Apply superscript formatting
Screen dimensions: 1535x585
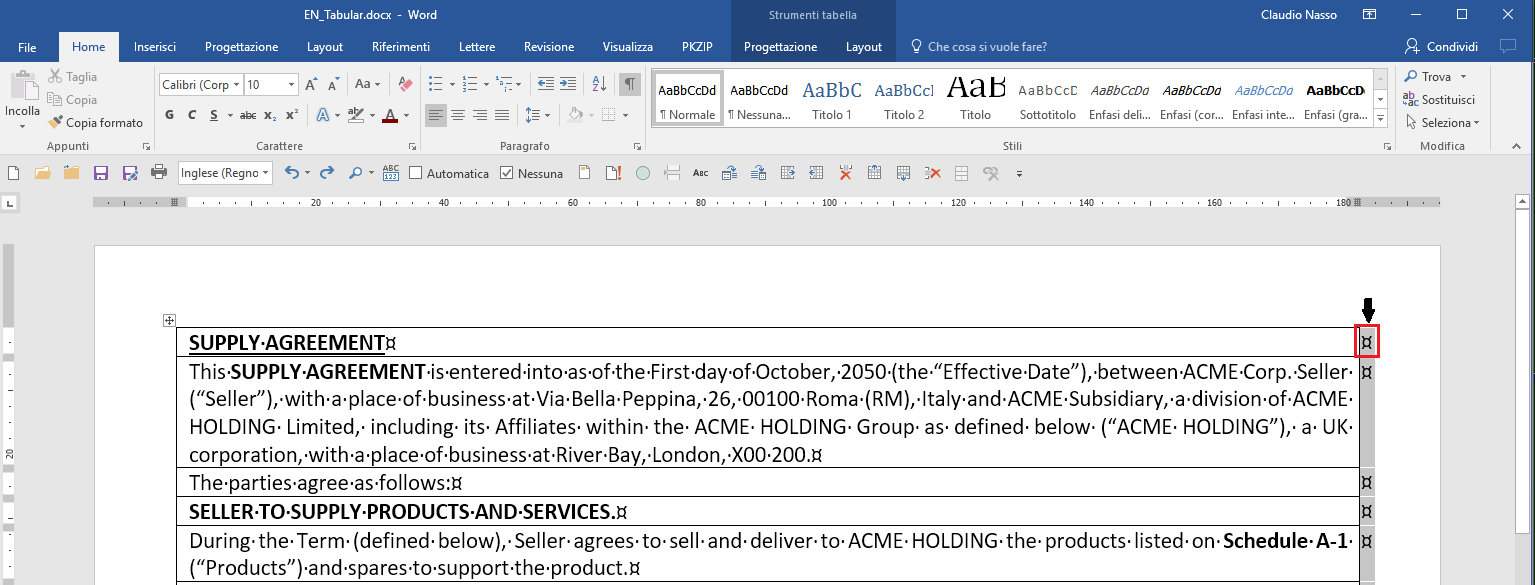click(291, 115)
